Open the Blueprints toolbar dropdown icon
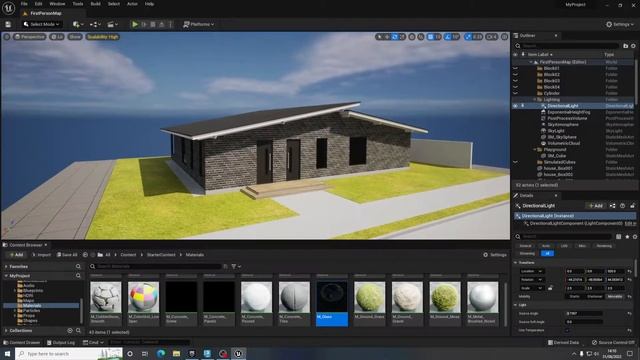The height and width of the screenshot is (360, 640). (95, 24)
